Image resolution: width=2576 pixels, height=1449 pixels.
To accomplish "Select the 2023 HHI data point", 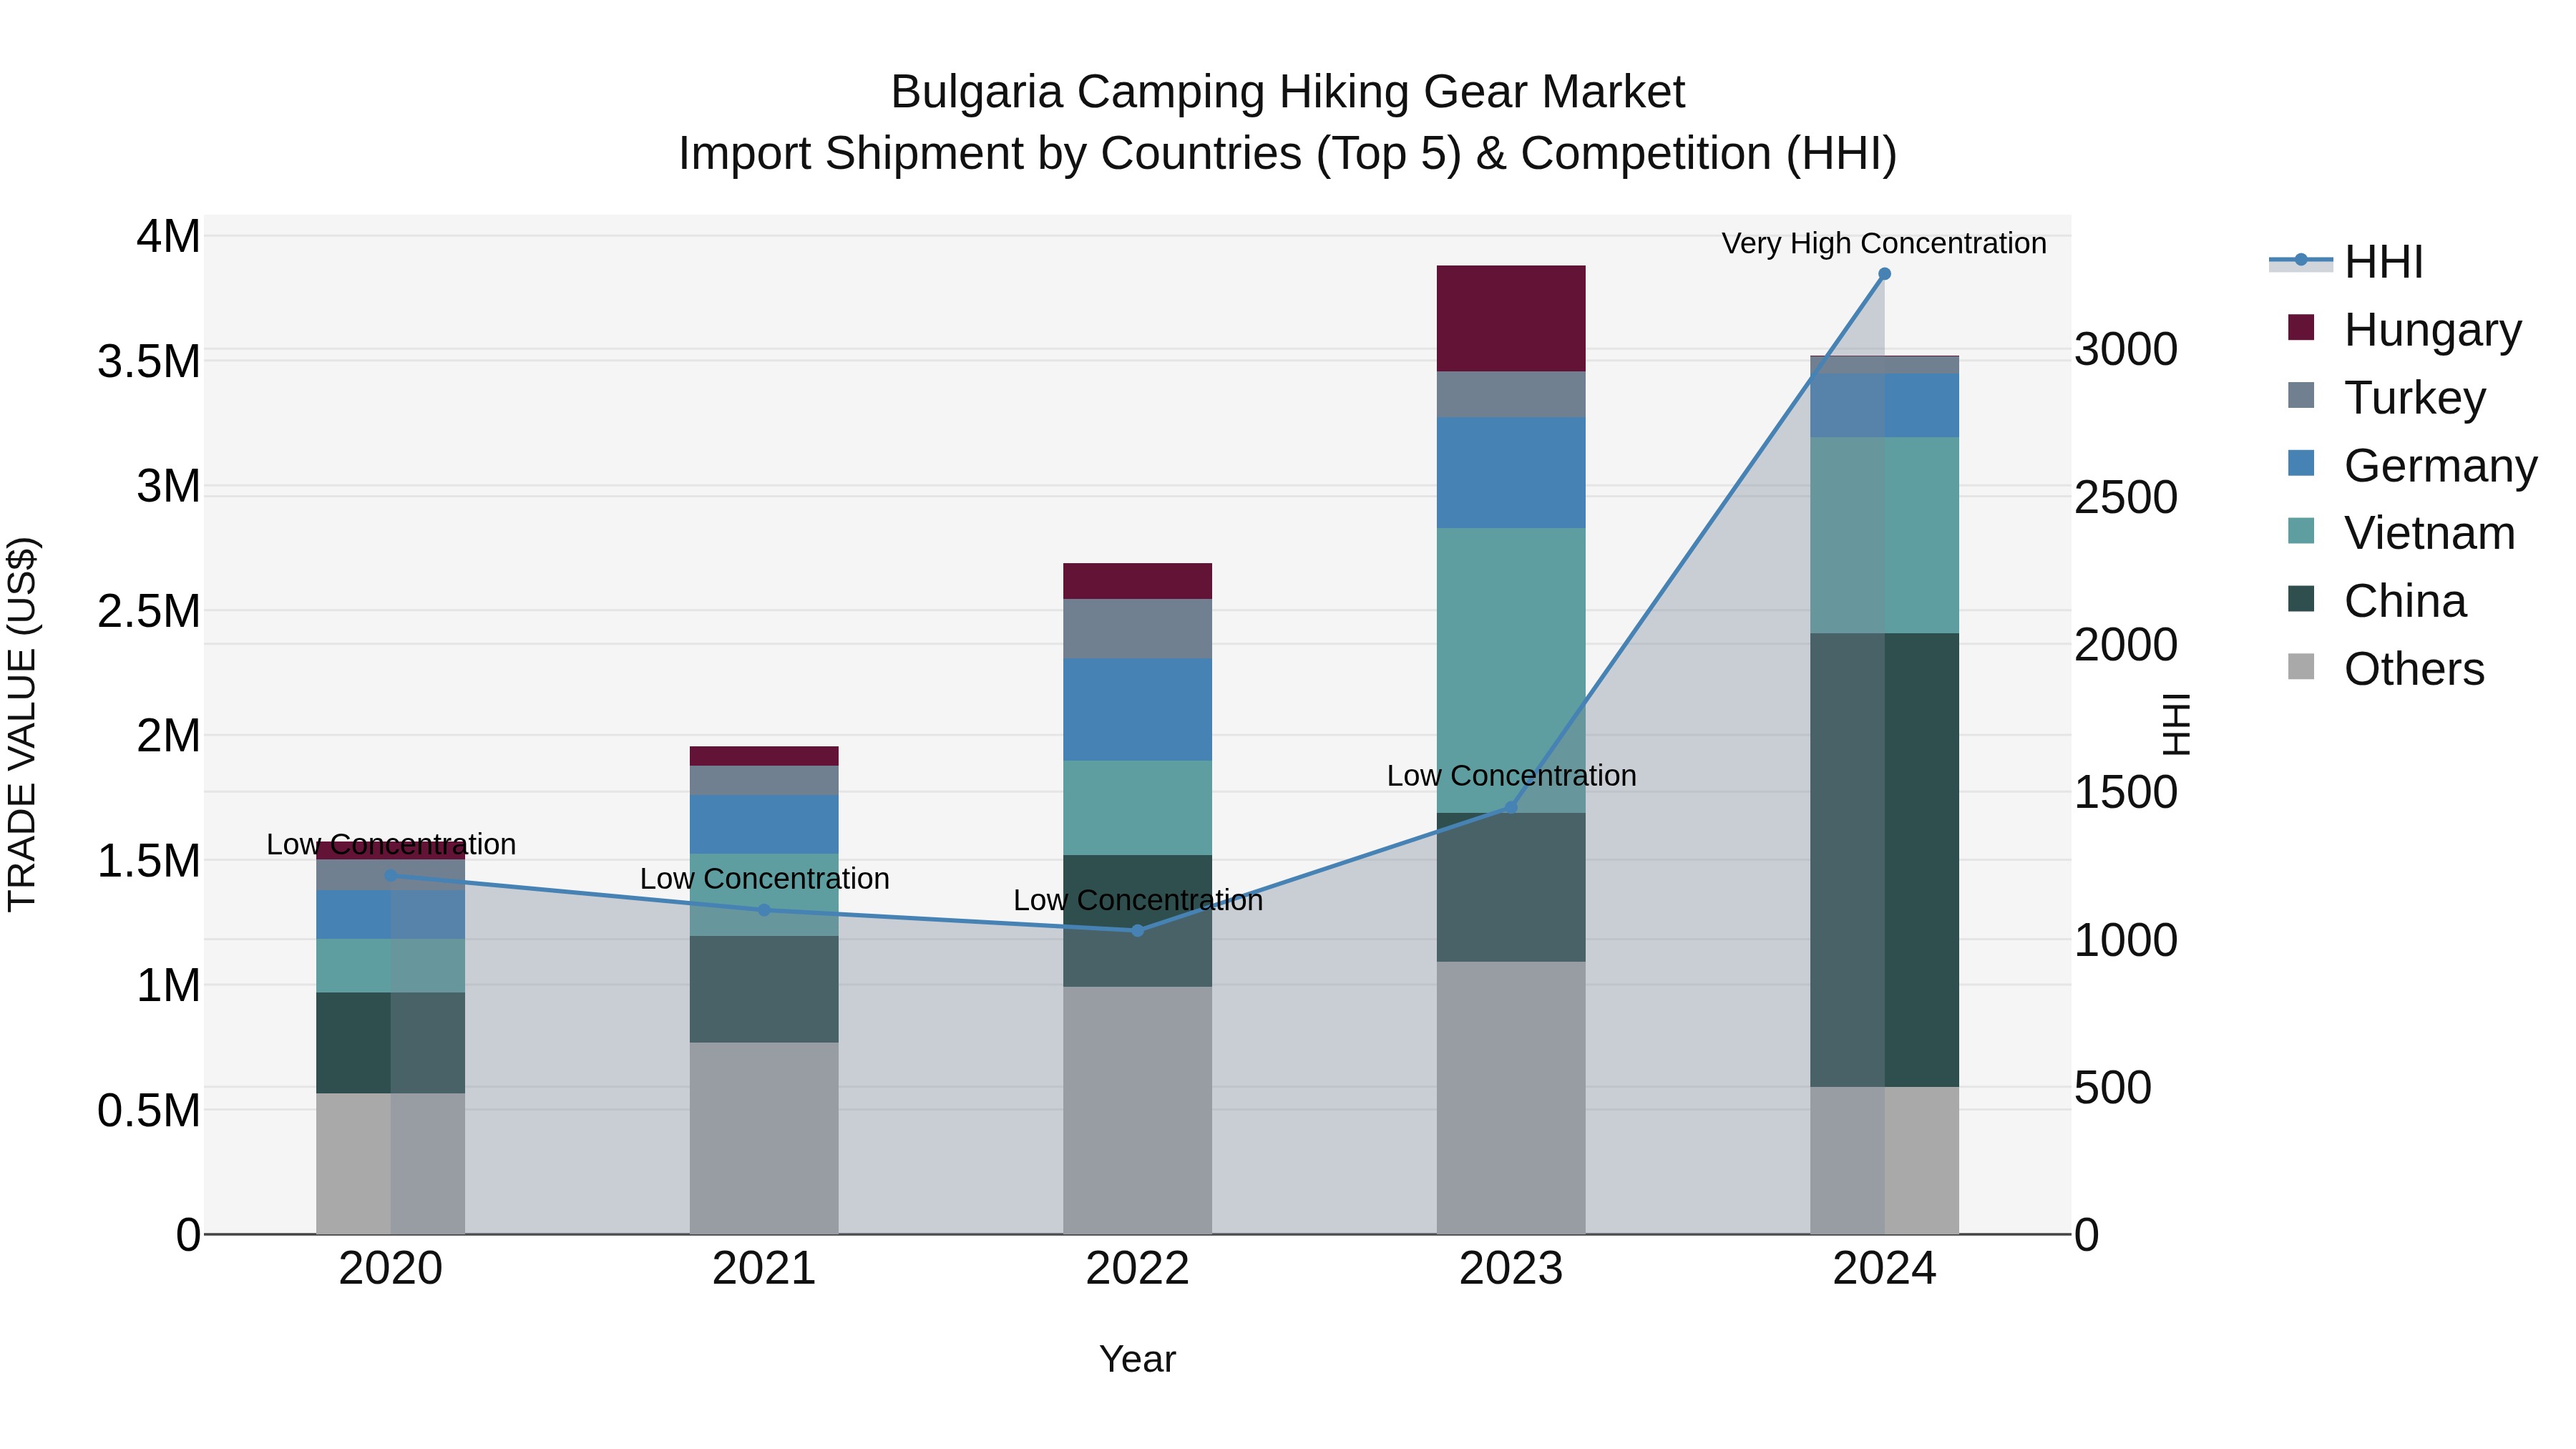I will (x=1511, y=807).
